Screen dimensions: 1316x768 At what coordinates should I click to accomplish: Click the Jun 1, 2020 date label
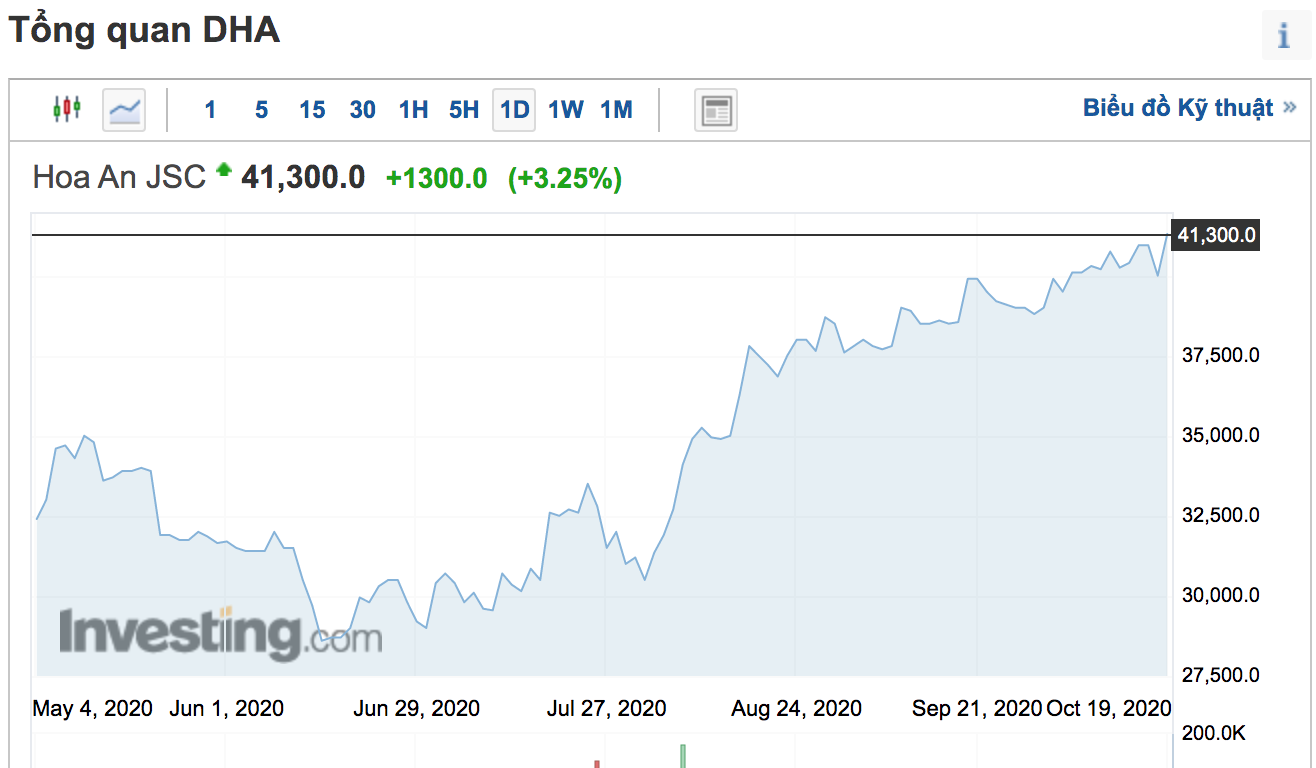click(227, 709)
